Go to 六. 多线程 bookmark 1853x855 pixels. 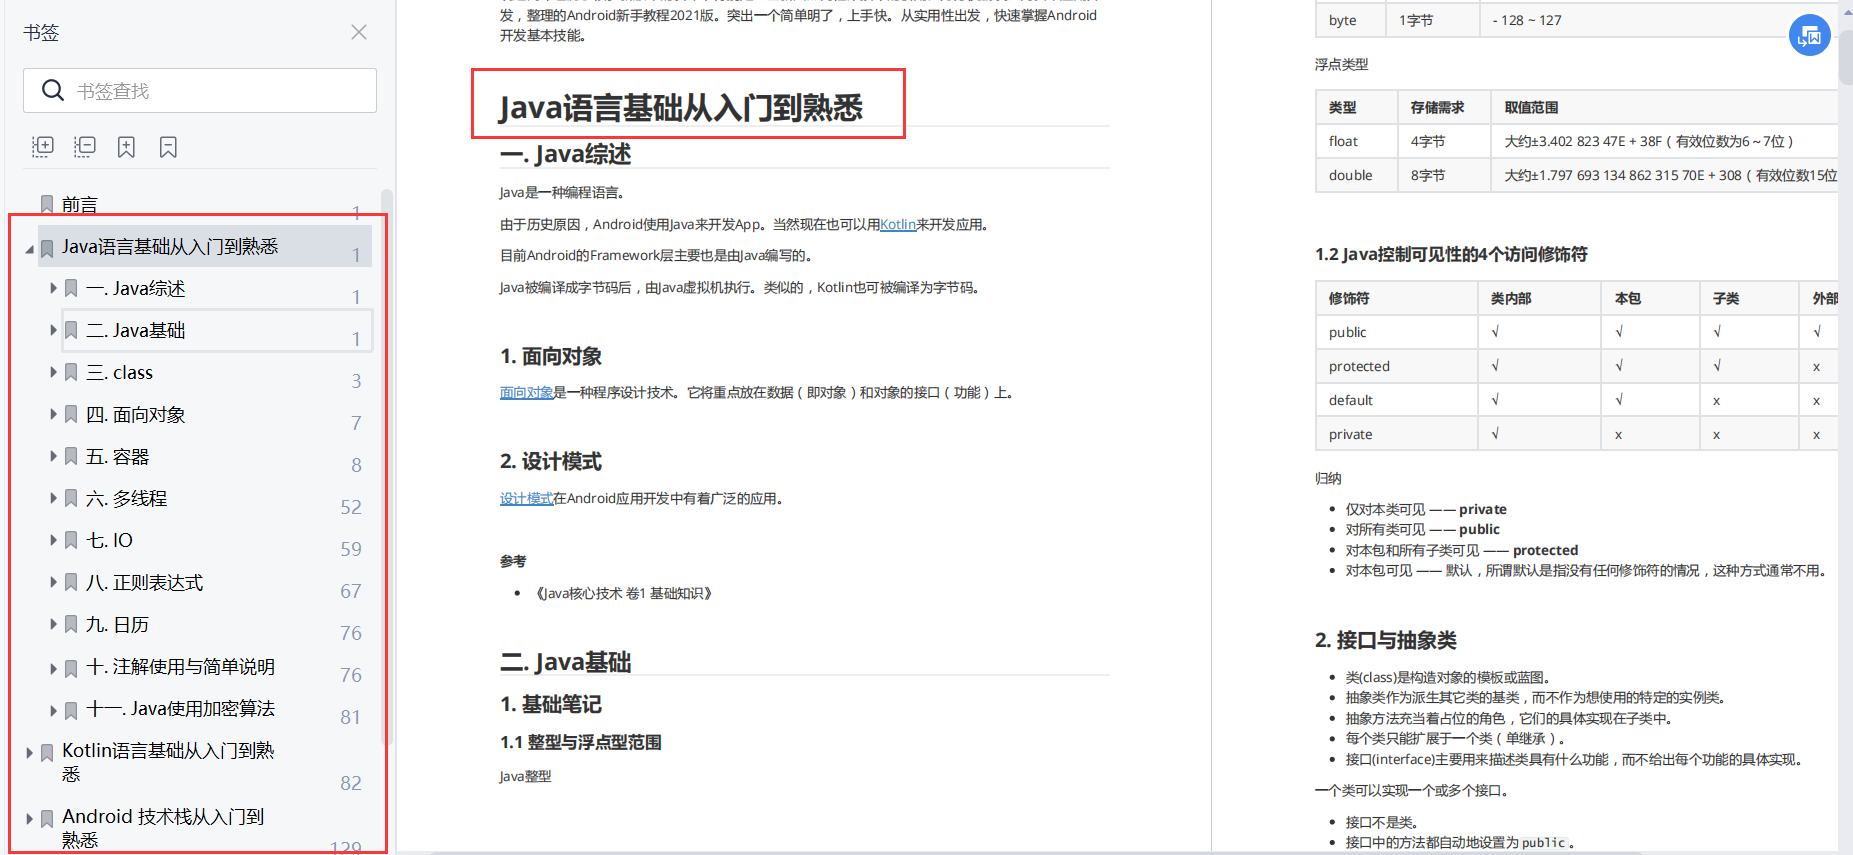(x=127, y=499)
